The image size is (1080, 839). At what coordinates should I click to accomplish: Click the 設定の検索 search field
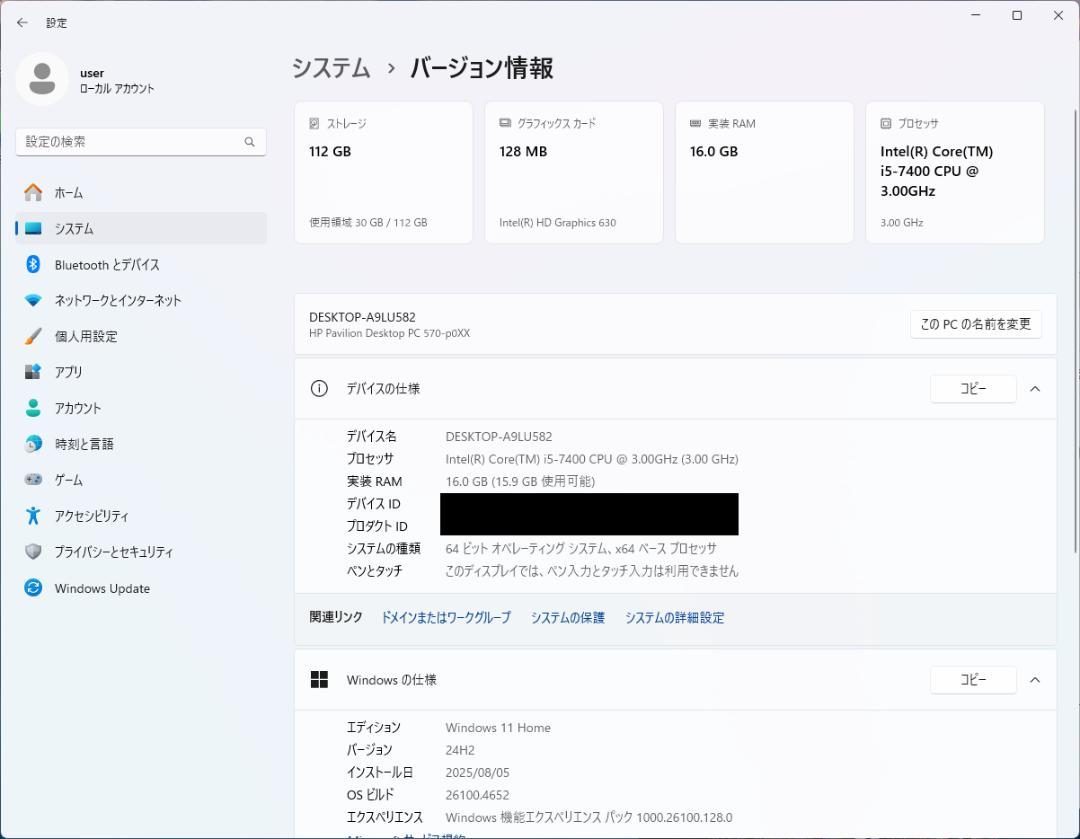tap(141, 142)
